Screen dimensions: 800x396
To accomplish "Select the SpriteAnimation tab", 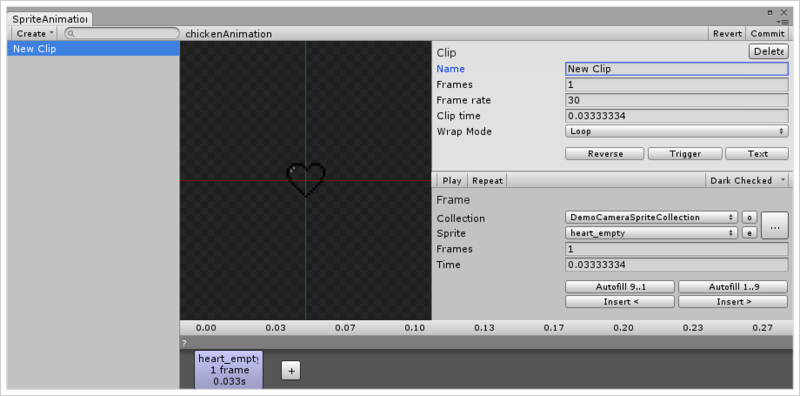I will [49, 19].
